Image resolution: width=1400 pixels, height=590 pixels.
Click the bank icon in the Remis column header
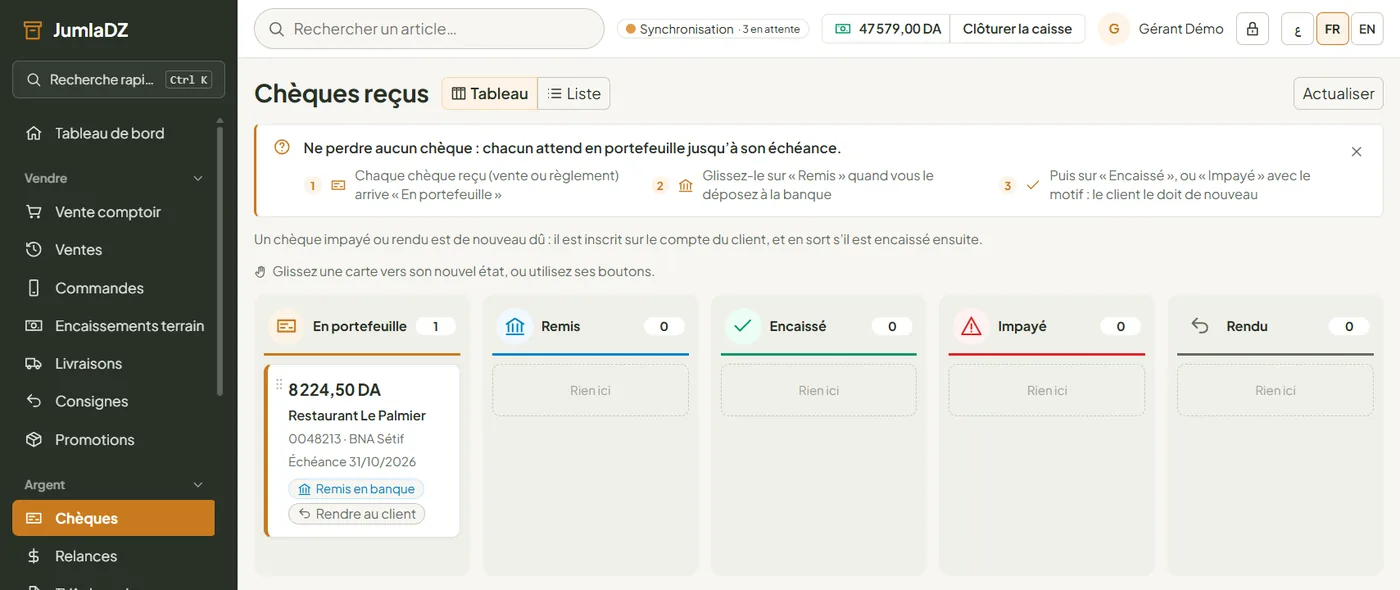(515, 326)
